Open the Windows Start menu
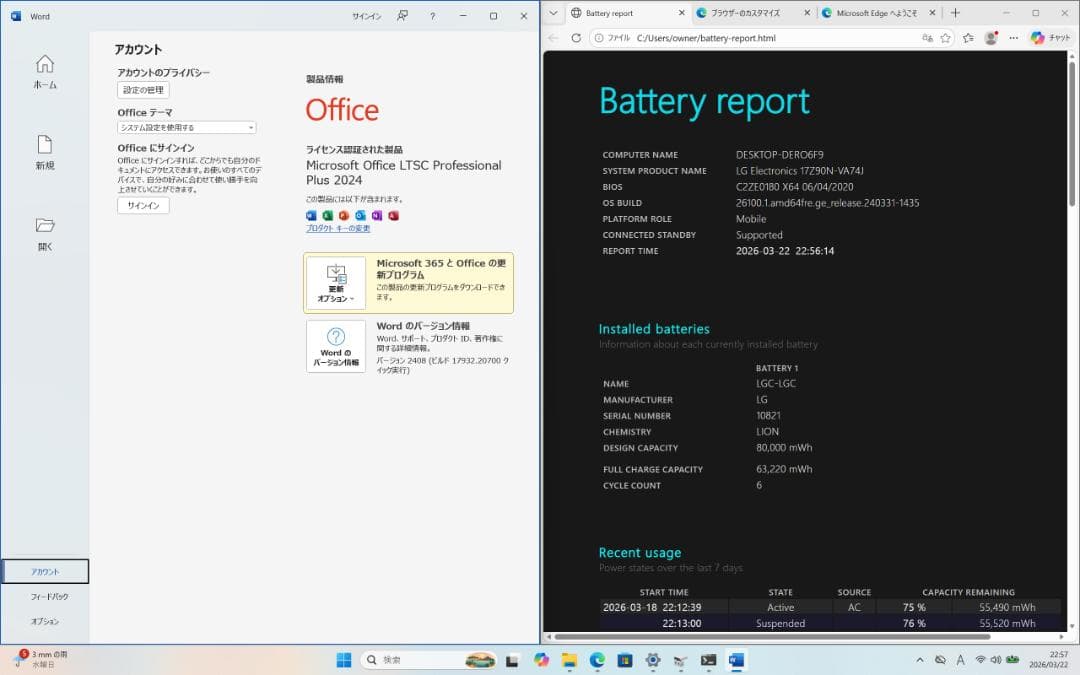The width and height of the screenshot is (1080, 675). (x=344, y=660)
